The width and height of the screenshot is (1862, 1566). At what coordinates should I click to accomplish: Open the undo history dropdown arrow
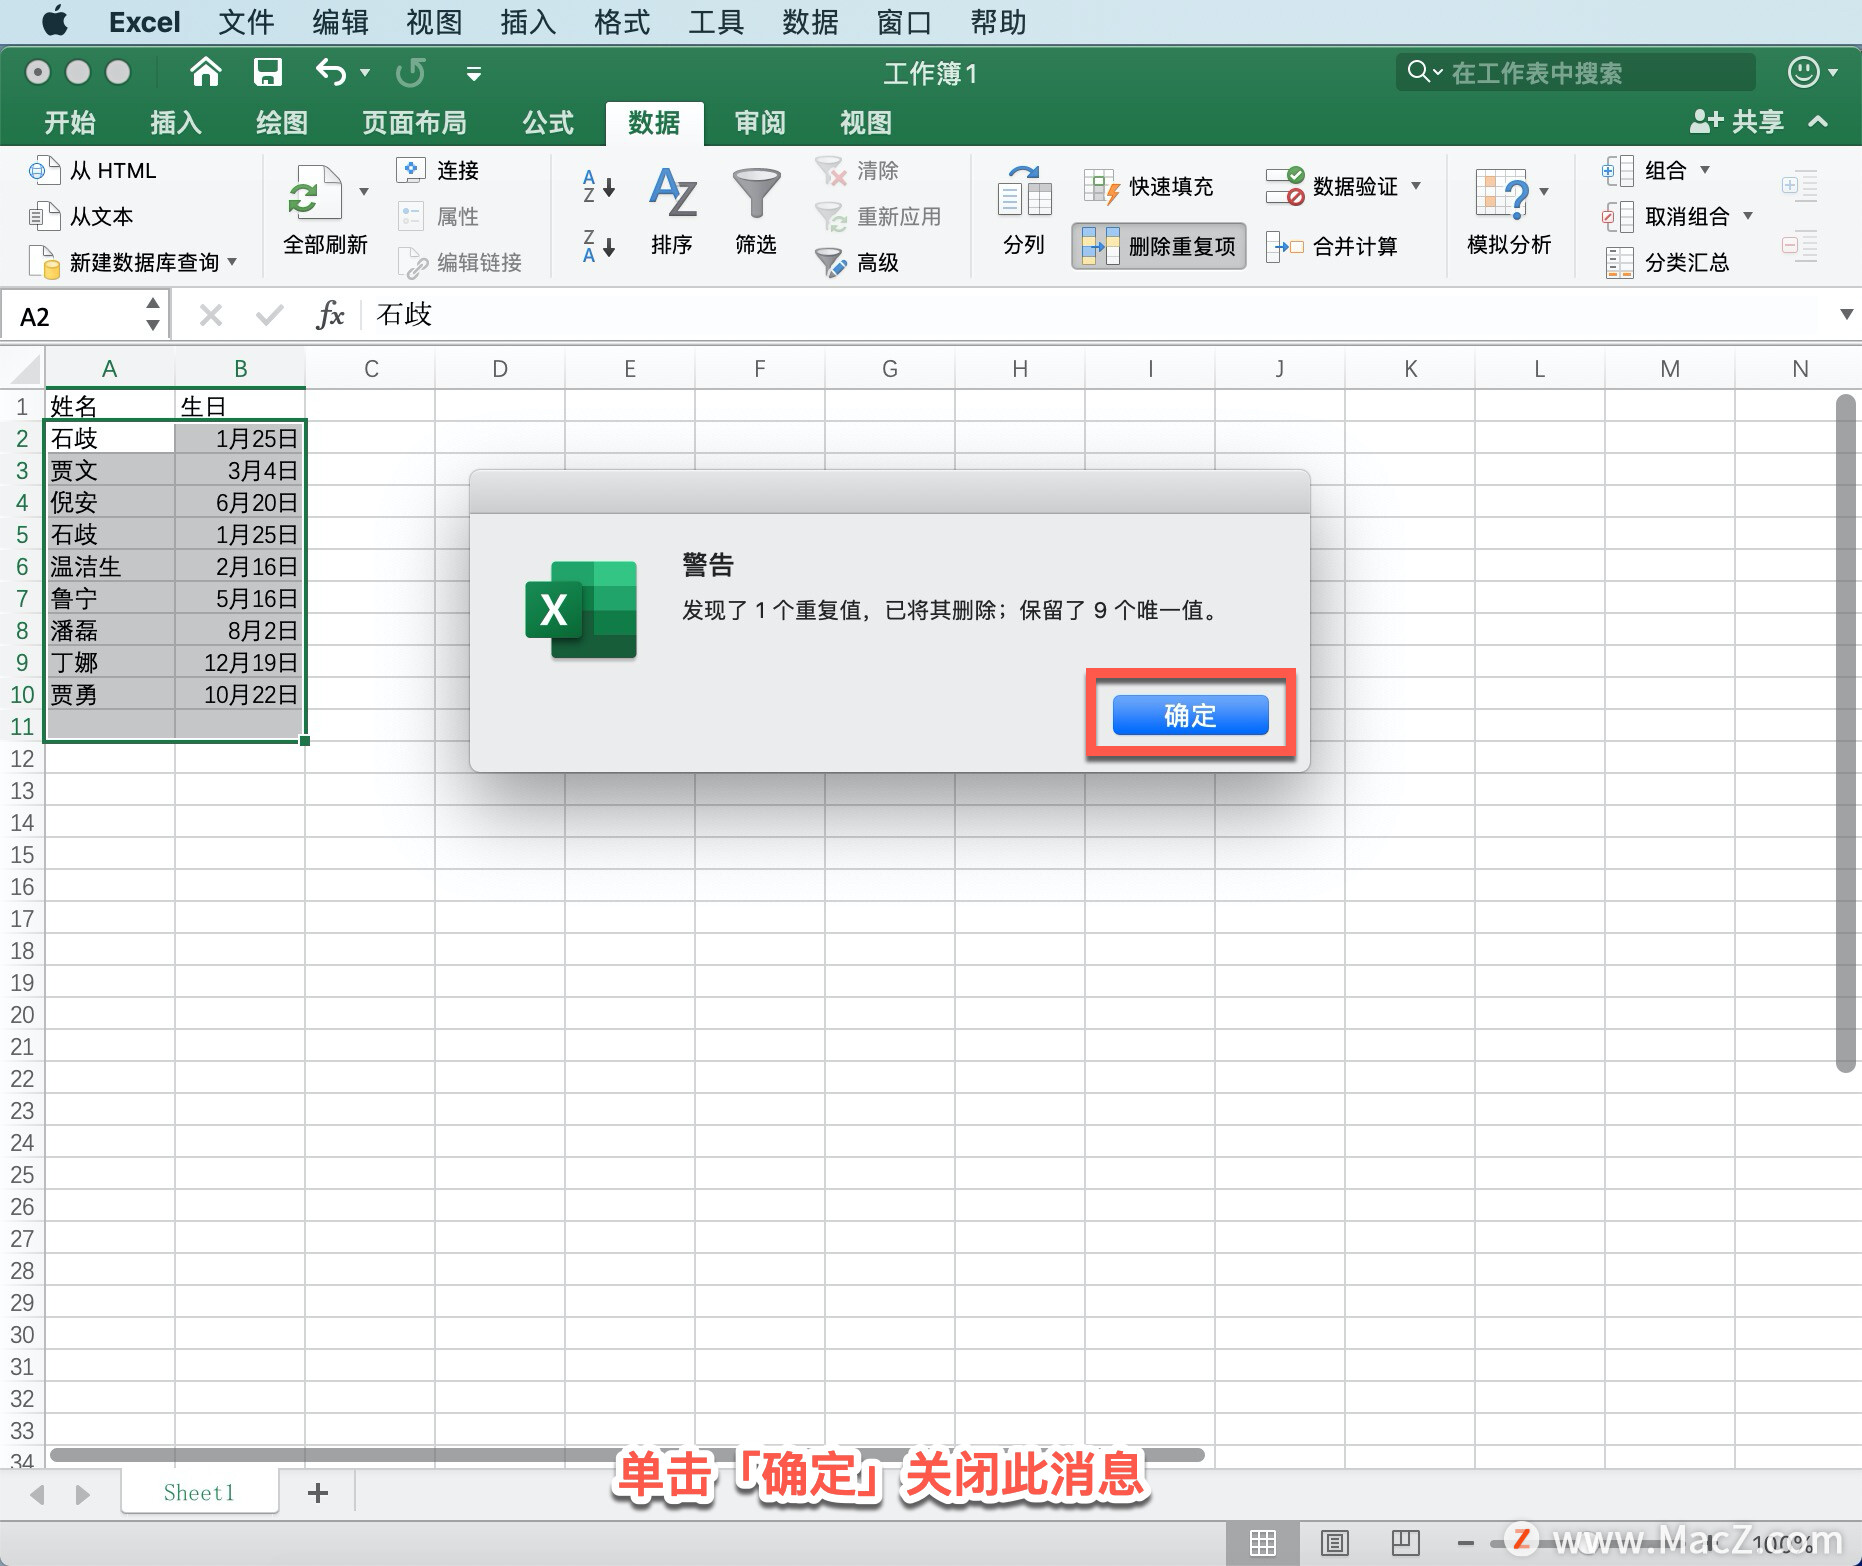[x=365, y=73]
